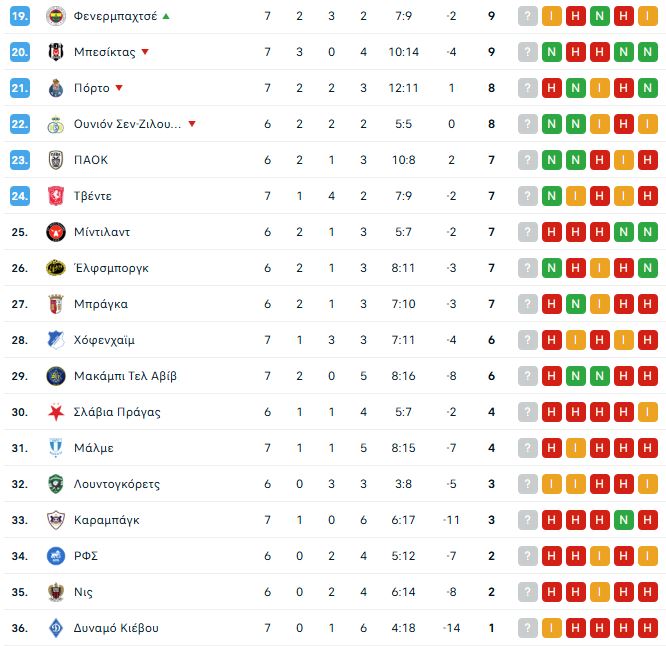The image size is (666, 646).
Task: Click the green N badge in Καραμπάγκ row
Action: (624, 520)
